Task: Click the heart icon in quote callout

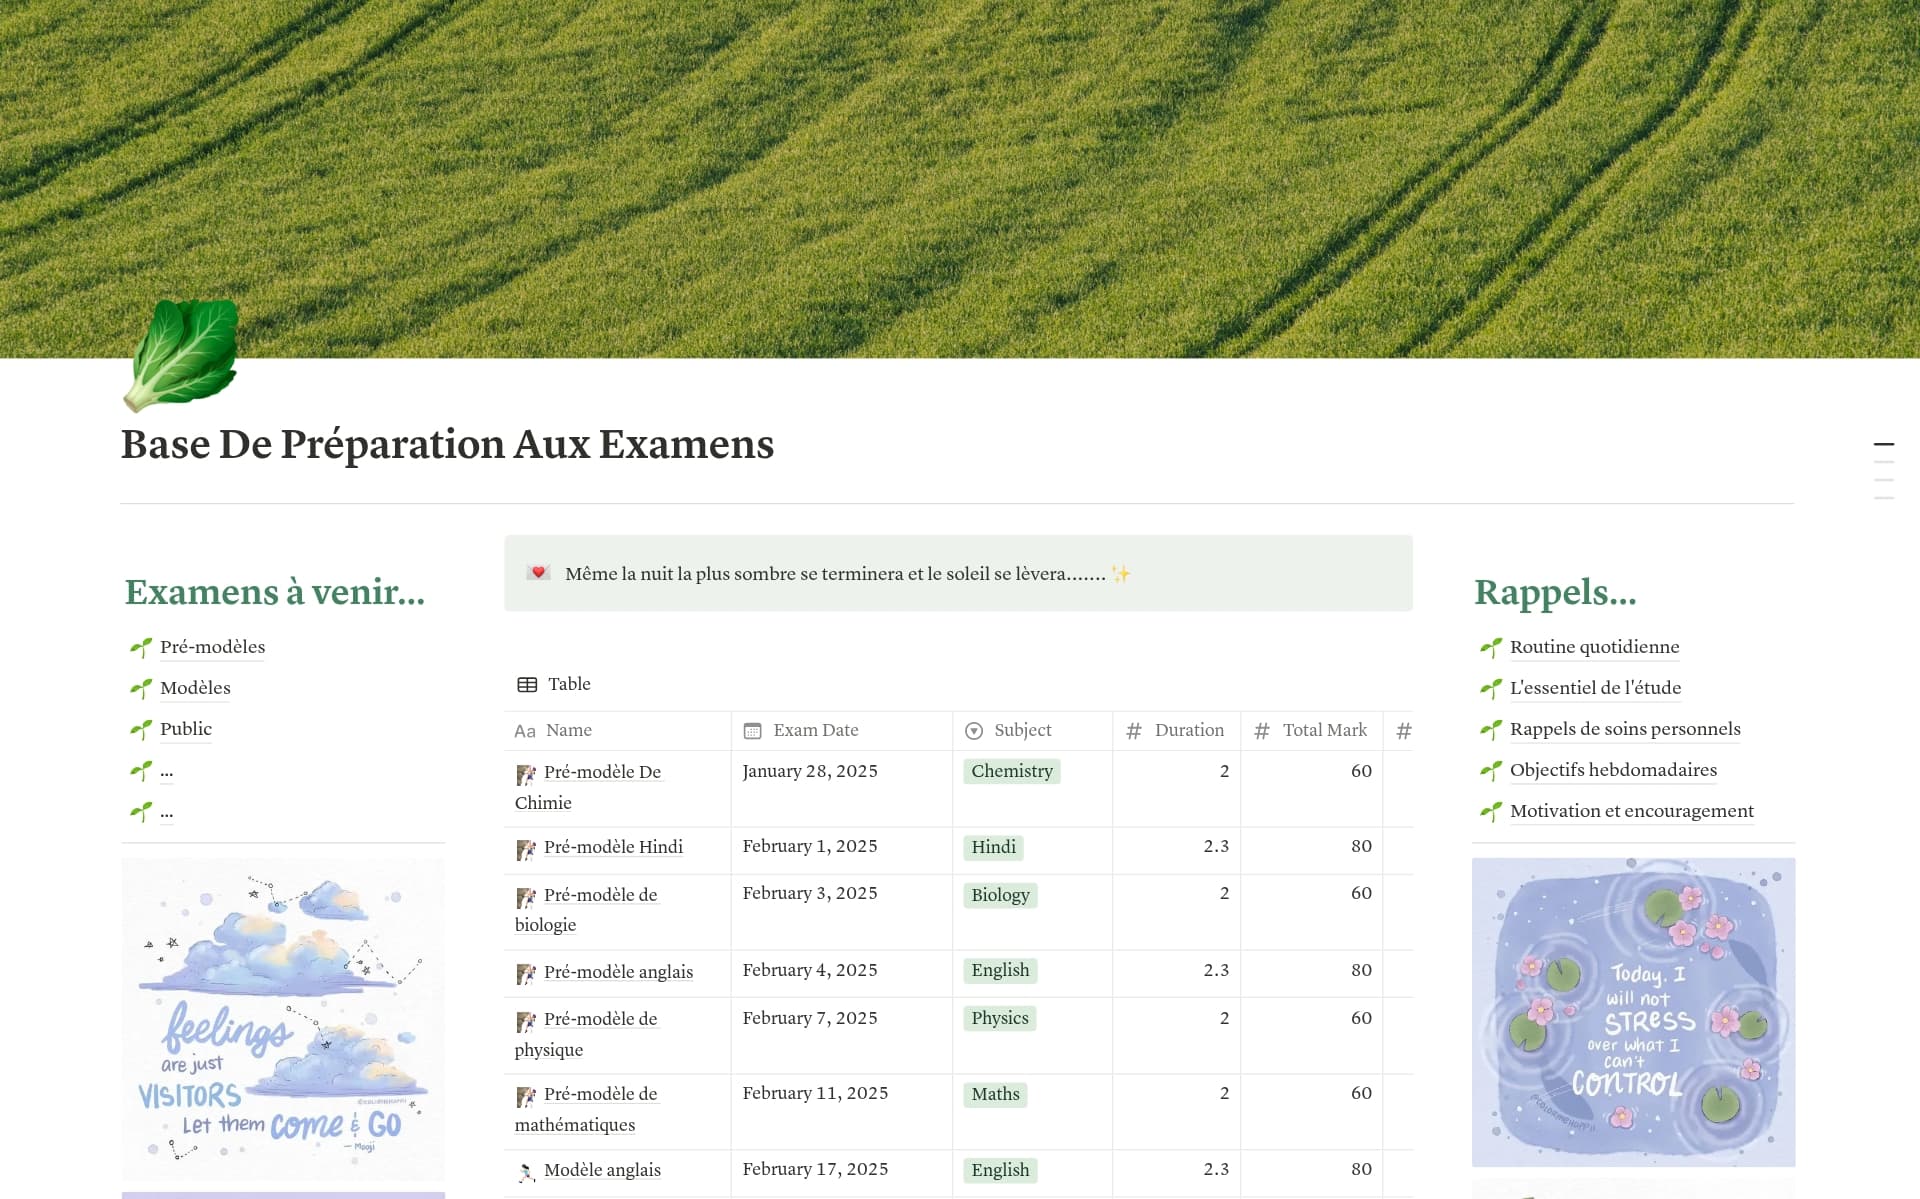Action: [x=539, y=573]
